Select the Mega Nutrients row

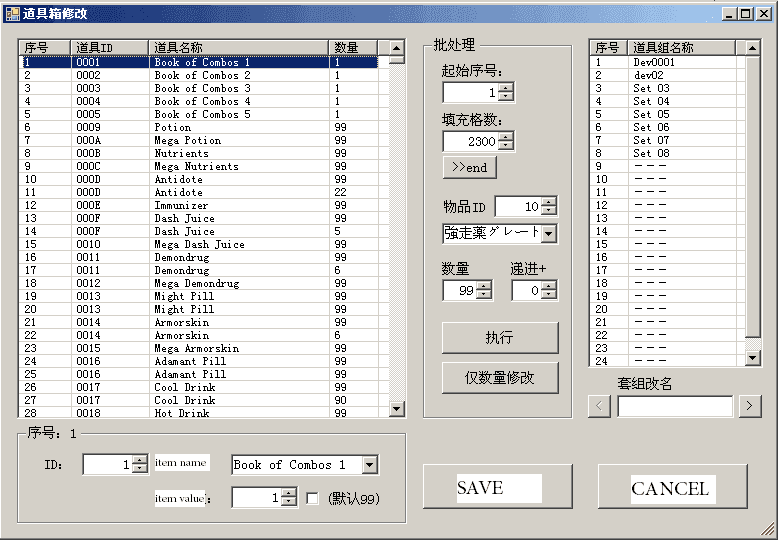[x=198, y=166]
